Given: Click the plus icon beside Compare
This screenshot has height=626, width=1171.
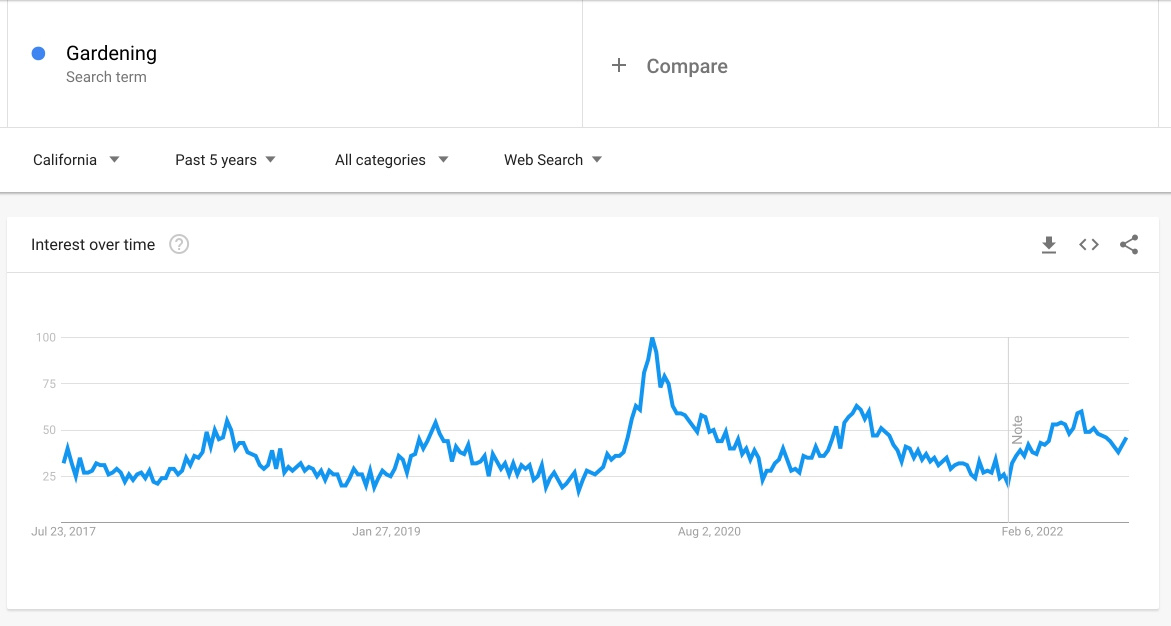Looking at the screenshot, I should [x=618, y=66].
